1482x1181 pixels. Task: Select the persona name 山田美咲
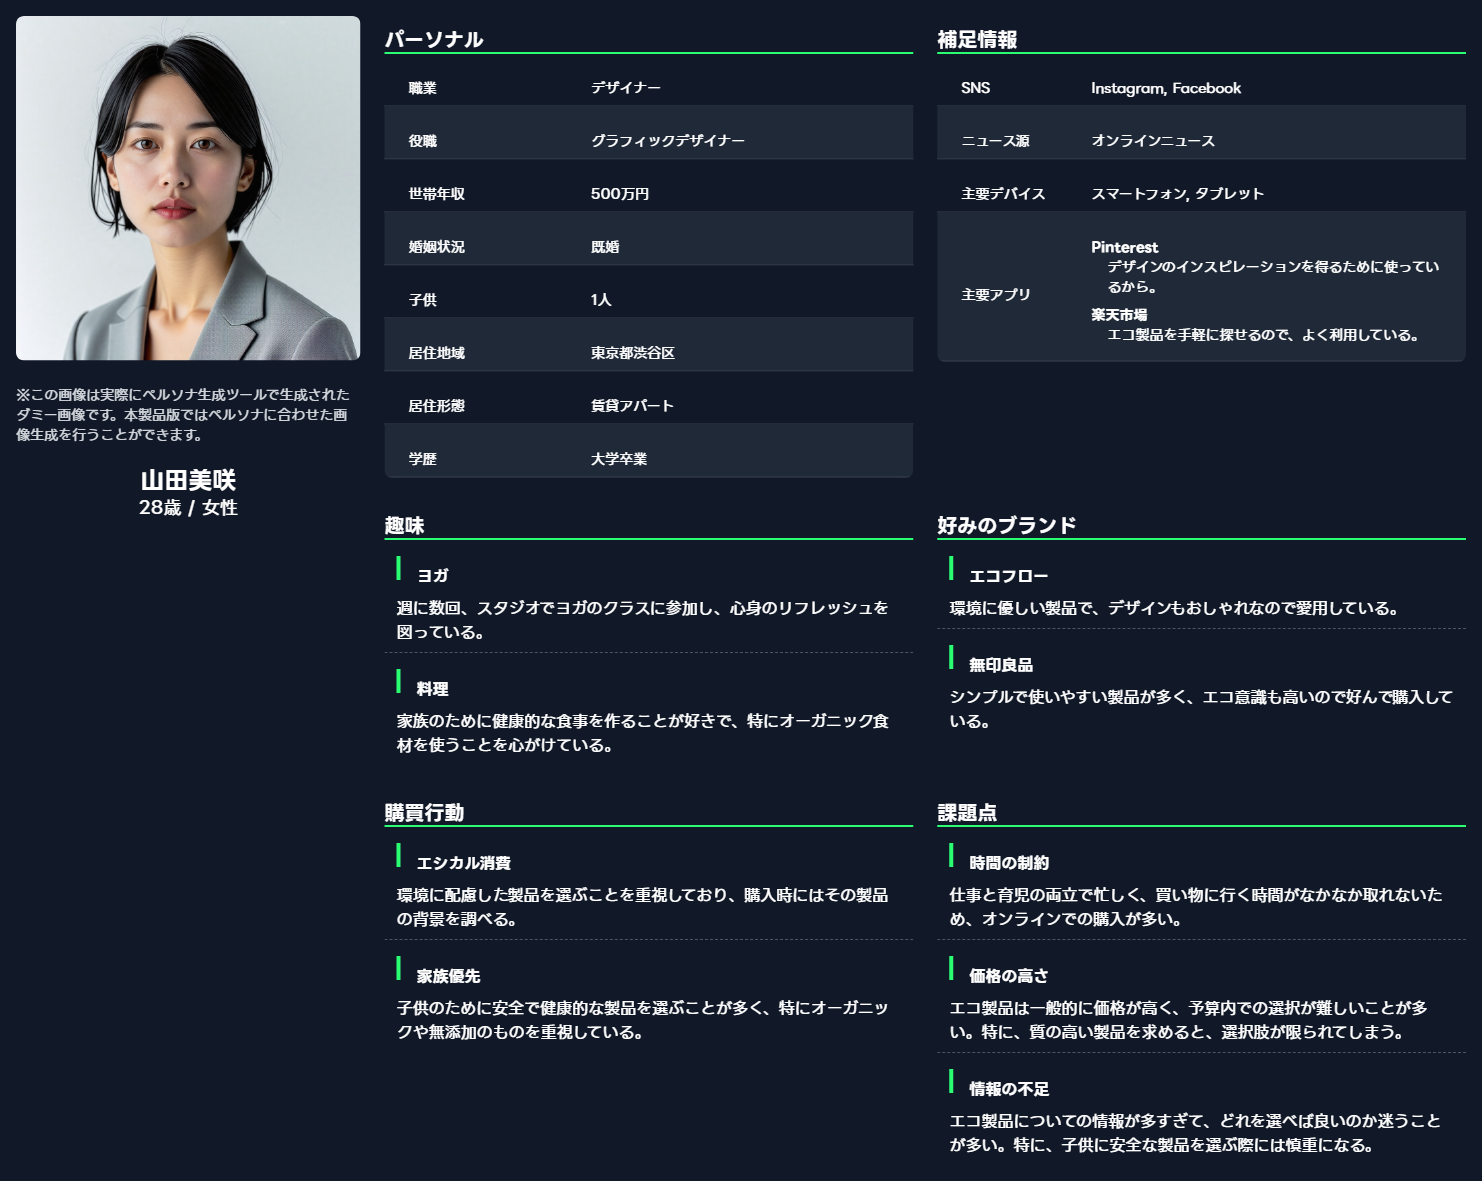pos(188,480)
